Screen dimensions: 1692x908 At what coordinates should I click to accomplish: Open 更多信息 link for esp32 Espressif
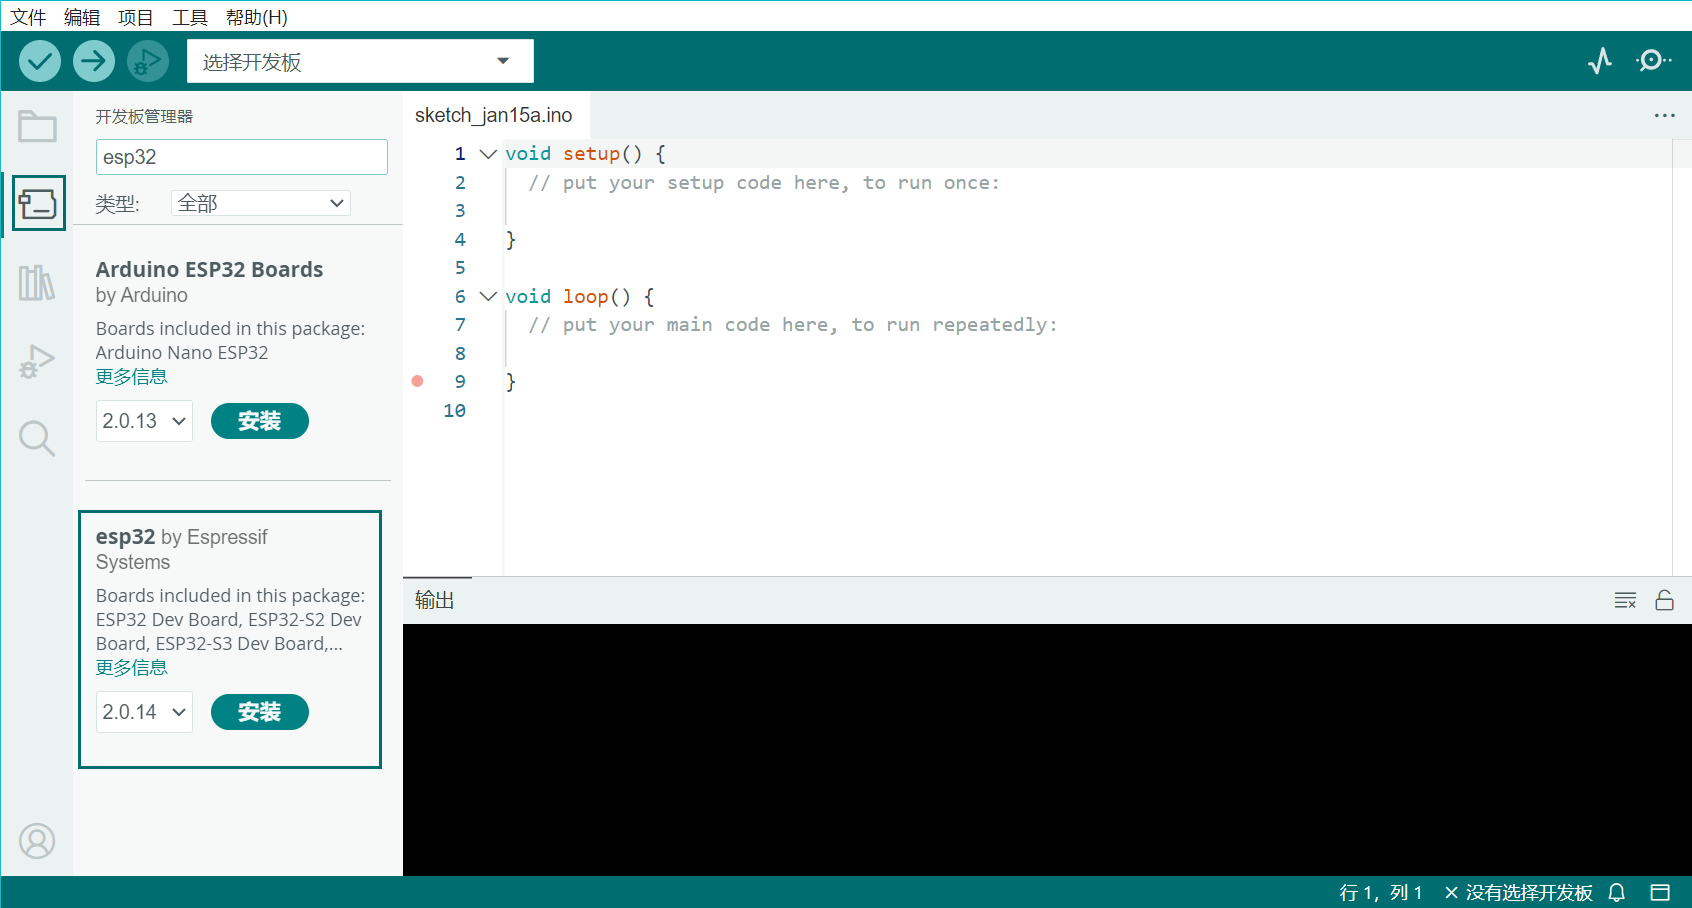pos(131,668)
